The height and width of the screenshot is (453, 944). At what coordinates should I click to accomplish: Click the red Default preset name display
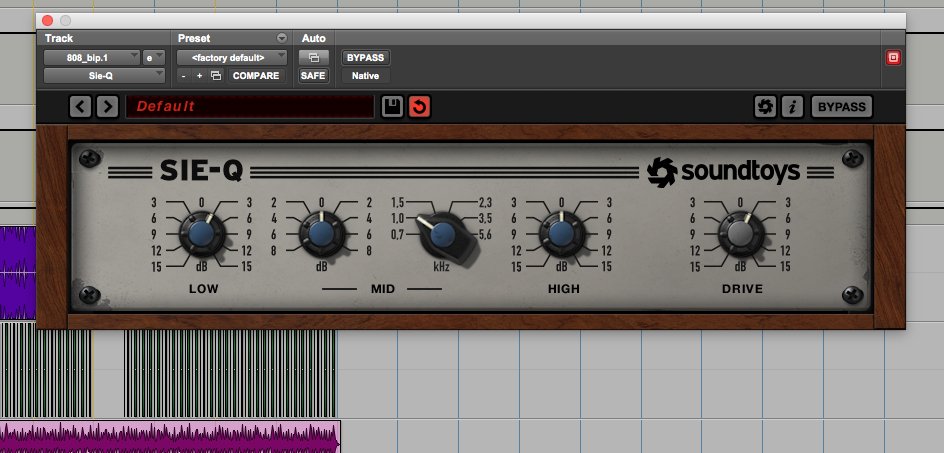[249, 107]
